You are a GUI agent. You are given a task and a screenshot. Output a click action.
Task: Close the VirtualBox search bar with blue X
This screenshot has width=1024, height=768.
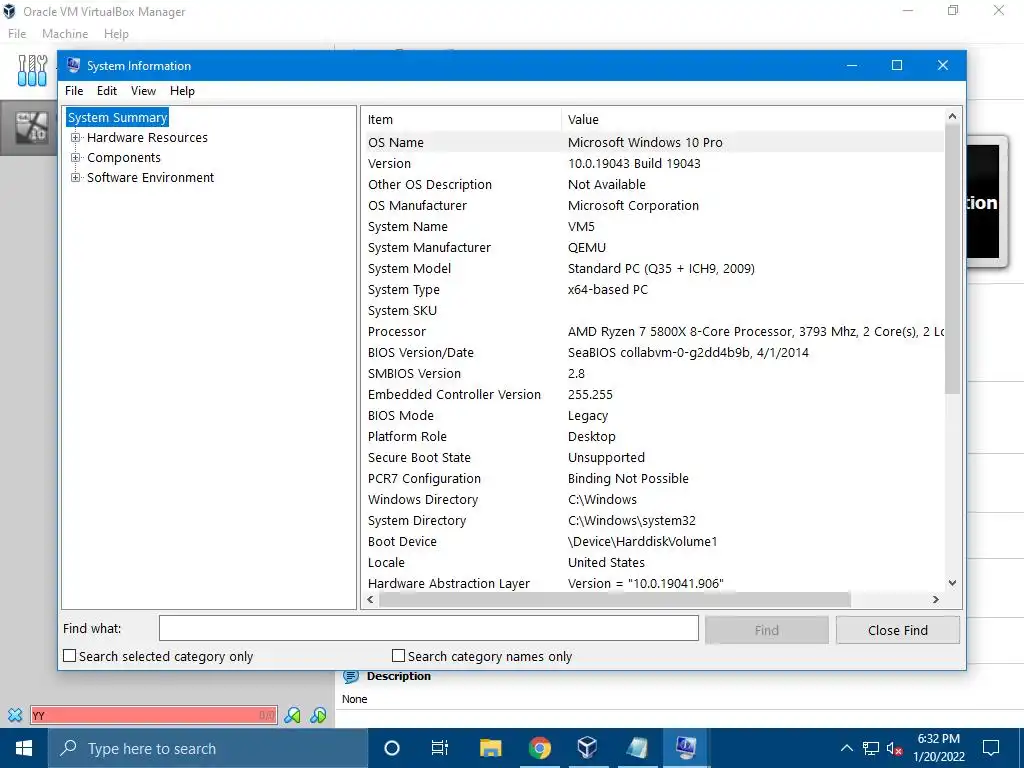coord(15,715)
